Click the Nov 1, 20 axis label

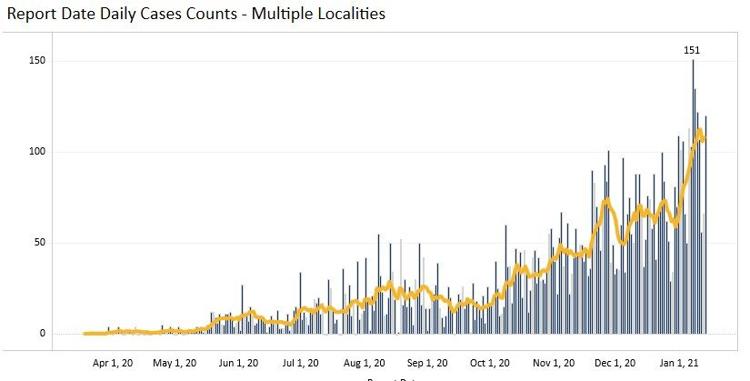(x=553, y=363)
